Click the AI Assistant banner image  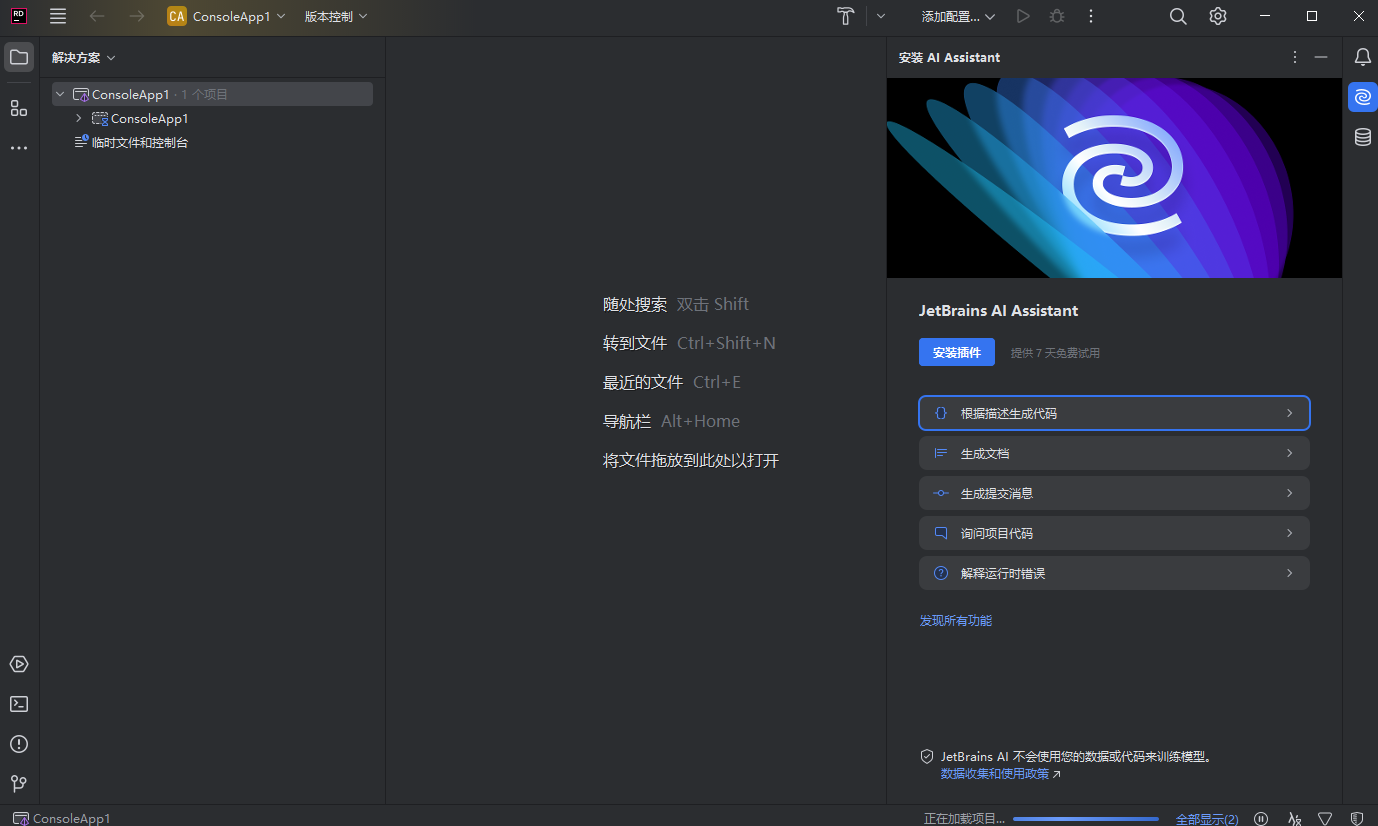(x=1114, y=178)
